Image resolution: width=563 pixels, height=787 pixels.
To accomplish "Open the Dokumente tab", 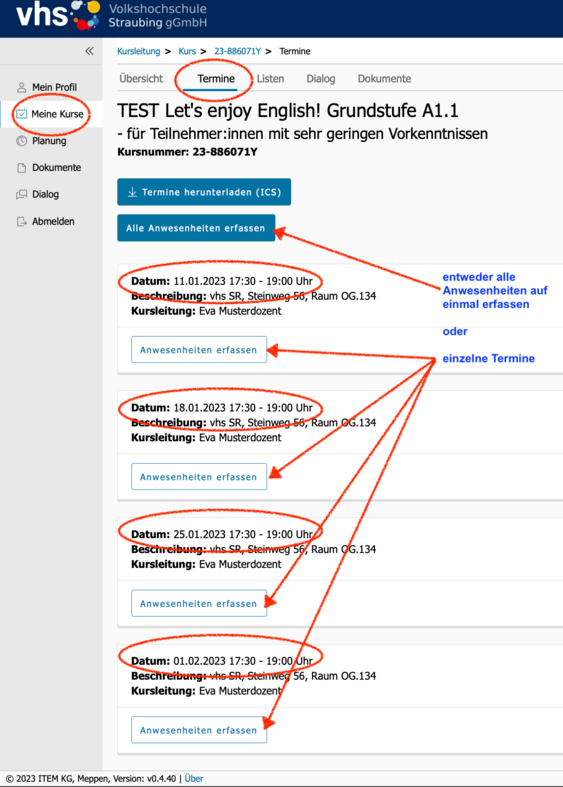I will point(384,79).
